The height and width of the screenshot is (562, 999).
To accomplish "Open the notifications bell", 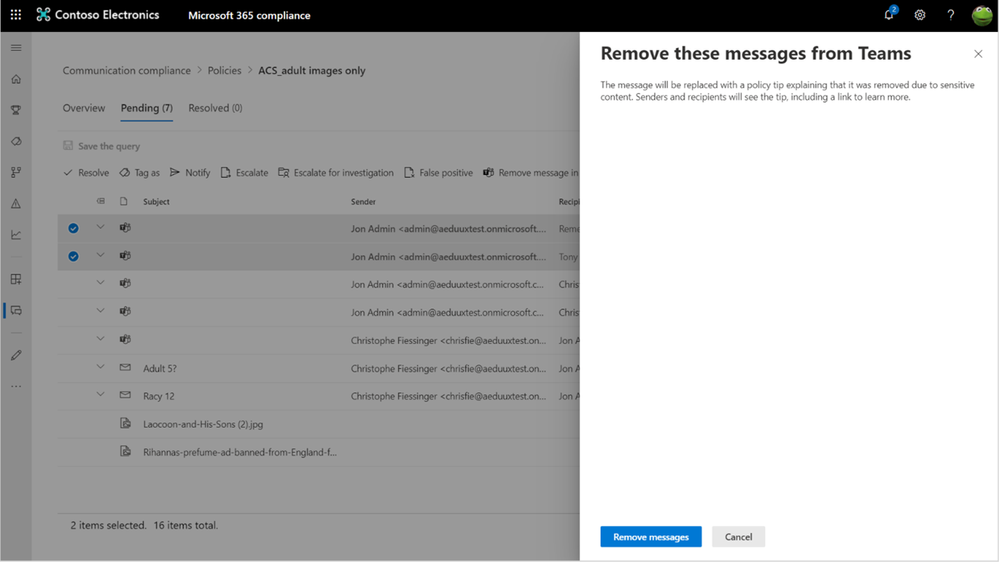I will tap(889, 14).
